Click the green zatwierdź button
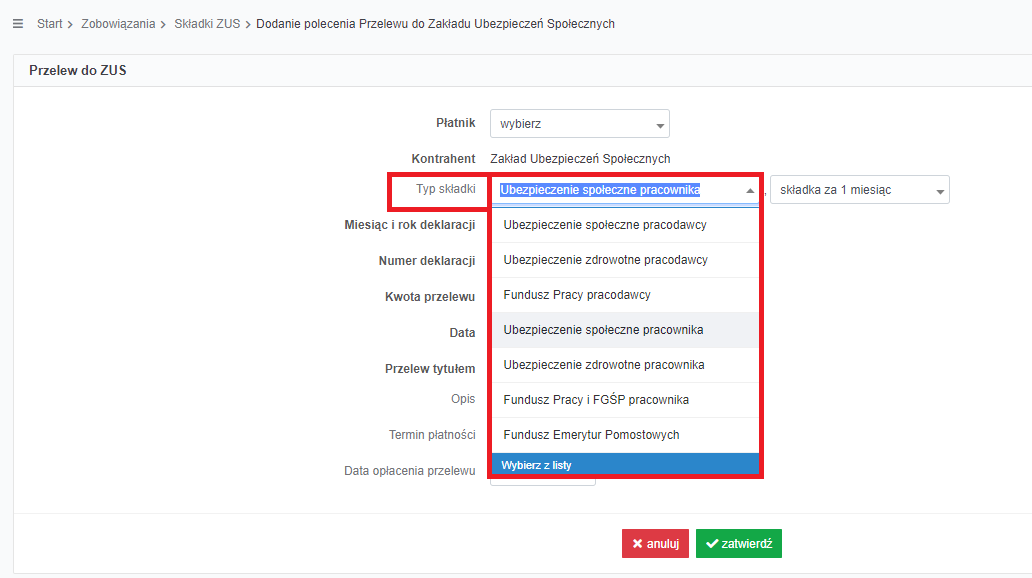Image resolution: width=1032 pixels, height=578 pixels. coord(738,544)
